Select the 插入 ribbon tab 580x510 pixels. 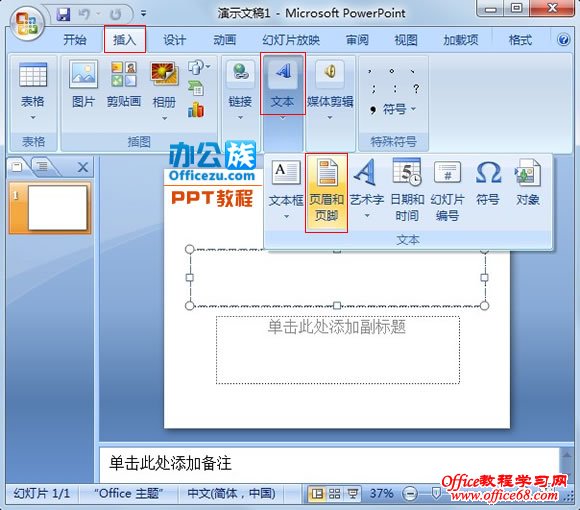pos(125,39)
